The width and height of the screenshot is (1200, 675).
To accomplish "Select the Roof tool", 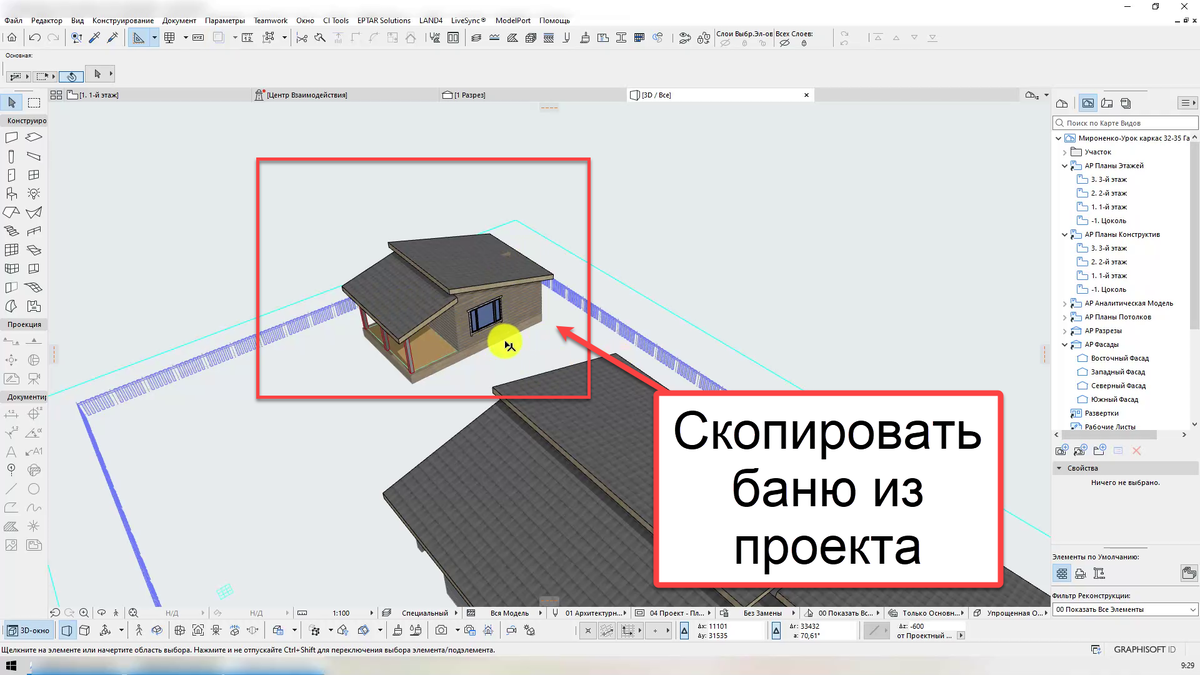I will [13, 212].
